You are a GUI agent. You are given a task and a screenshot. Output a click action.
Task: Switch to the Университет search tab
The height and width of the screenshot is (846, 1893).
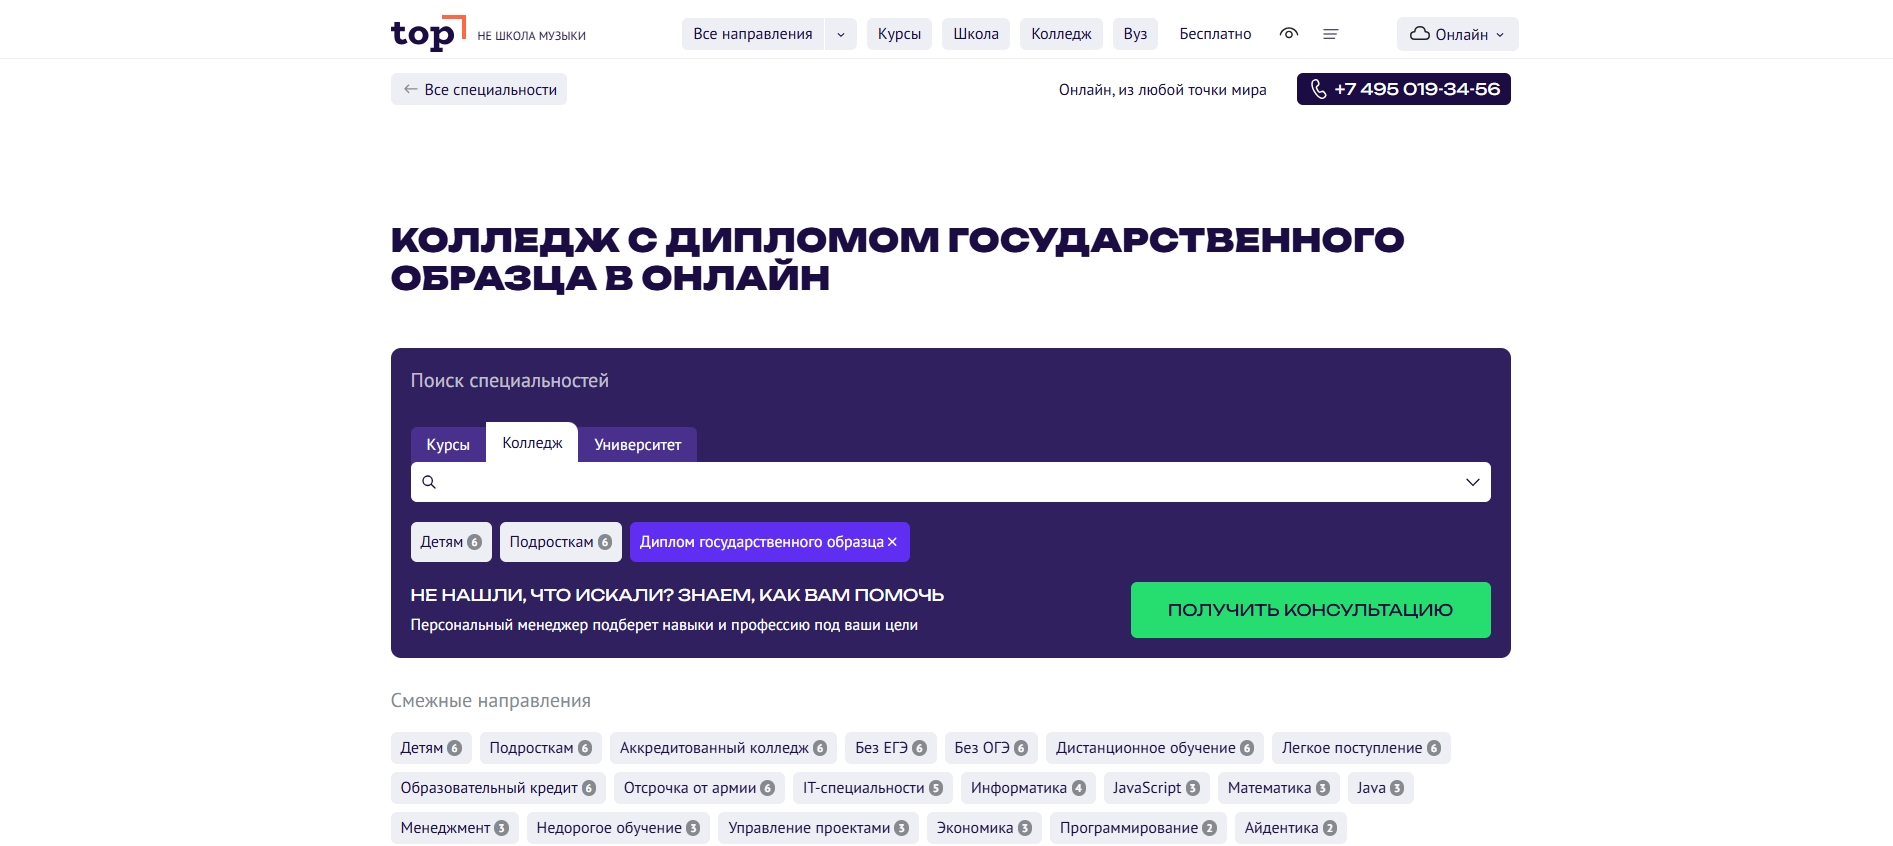638,444
